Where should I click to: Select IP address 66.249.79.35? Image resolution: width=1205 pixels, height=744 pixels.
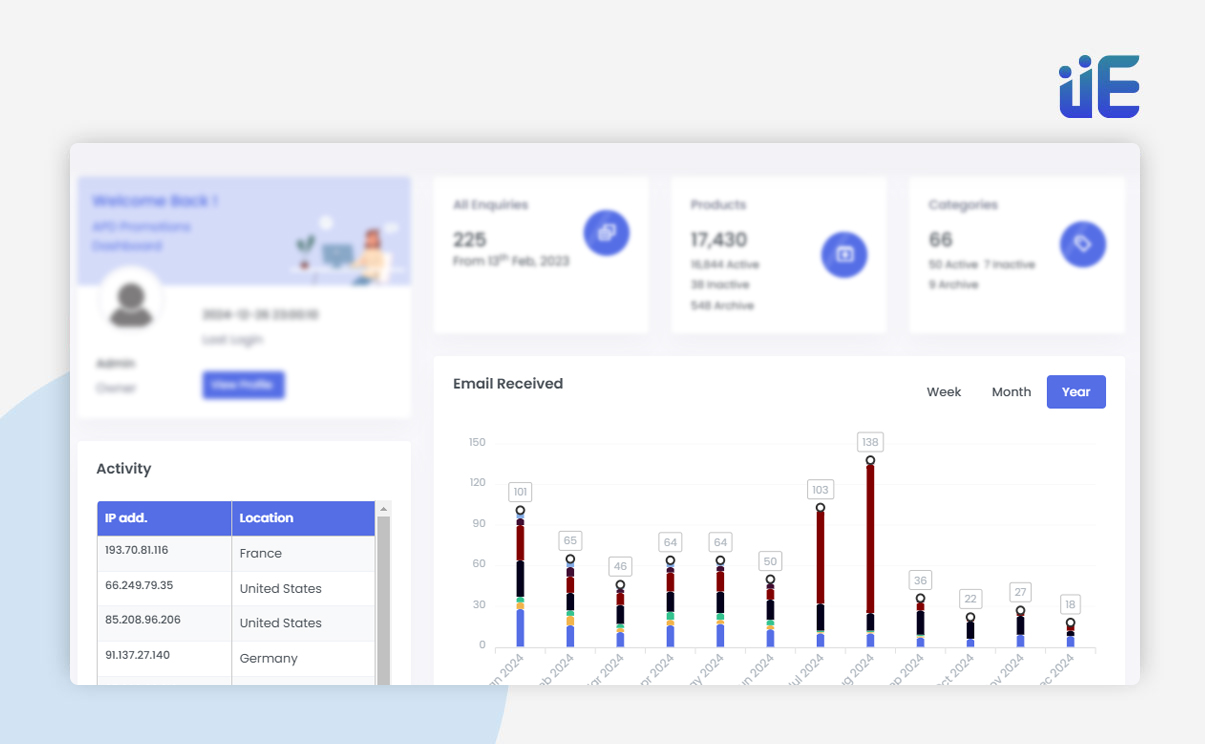139,585
